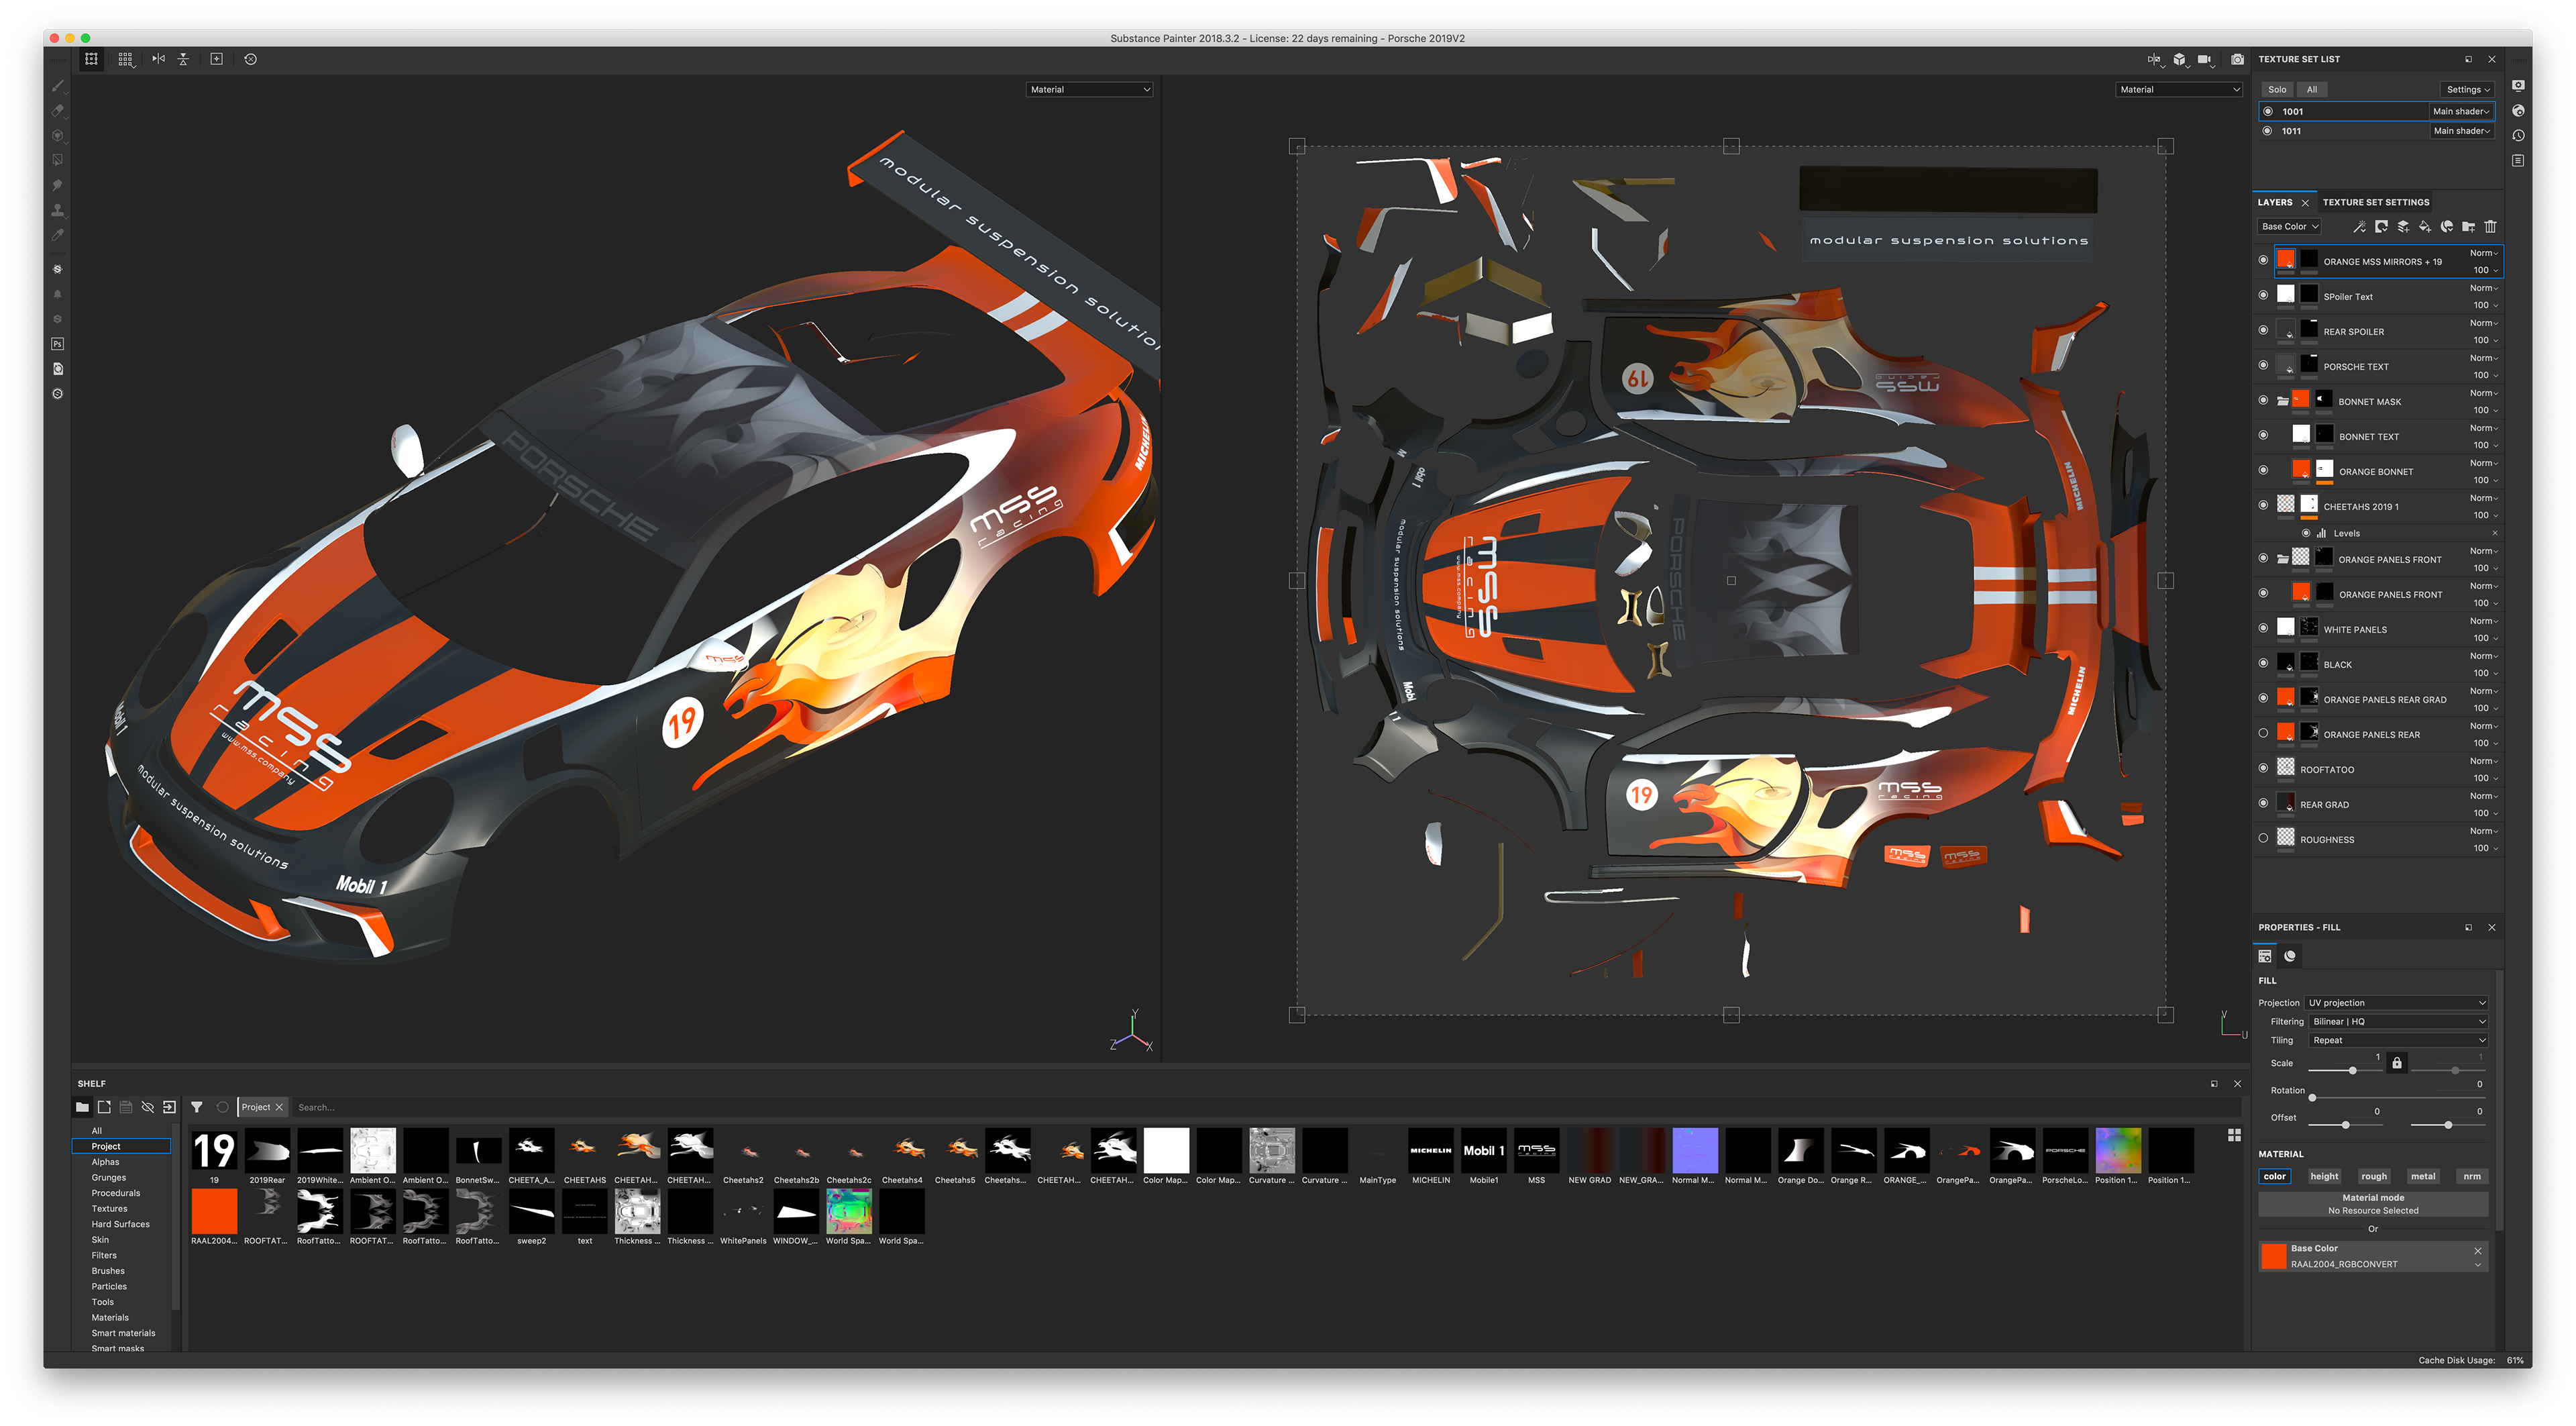Open Main shader dropdown for texture set 1001
This screenshot has height=1426, width=2576.
[2461, 111]
